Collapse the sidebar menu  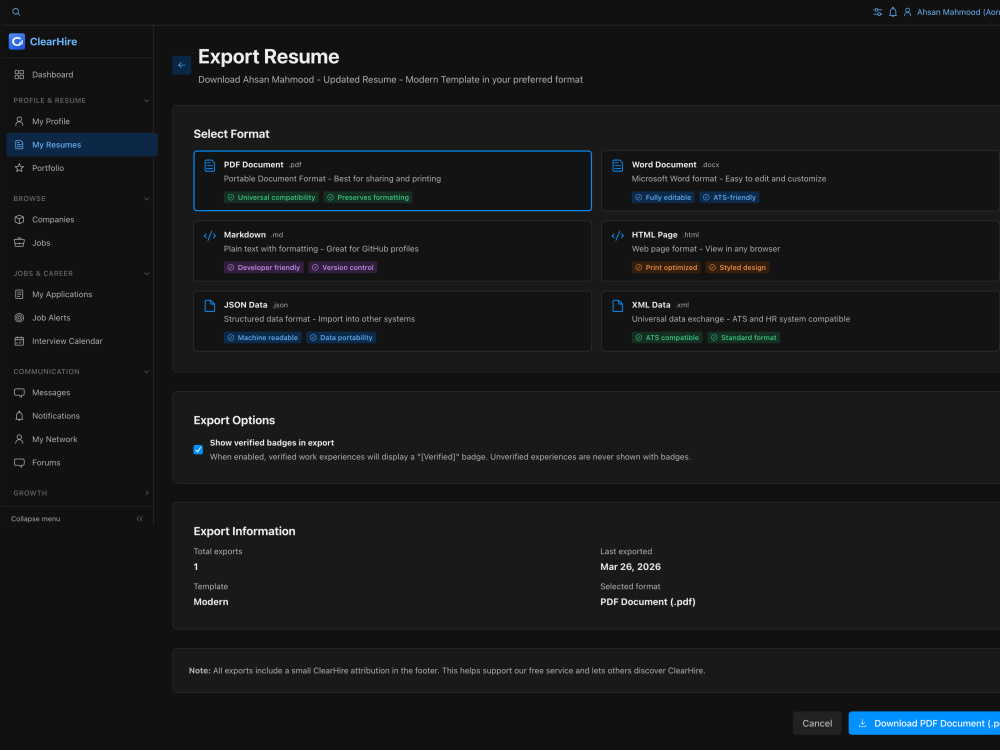coord(77,519)
